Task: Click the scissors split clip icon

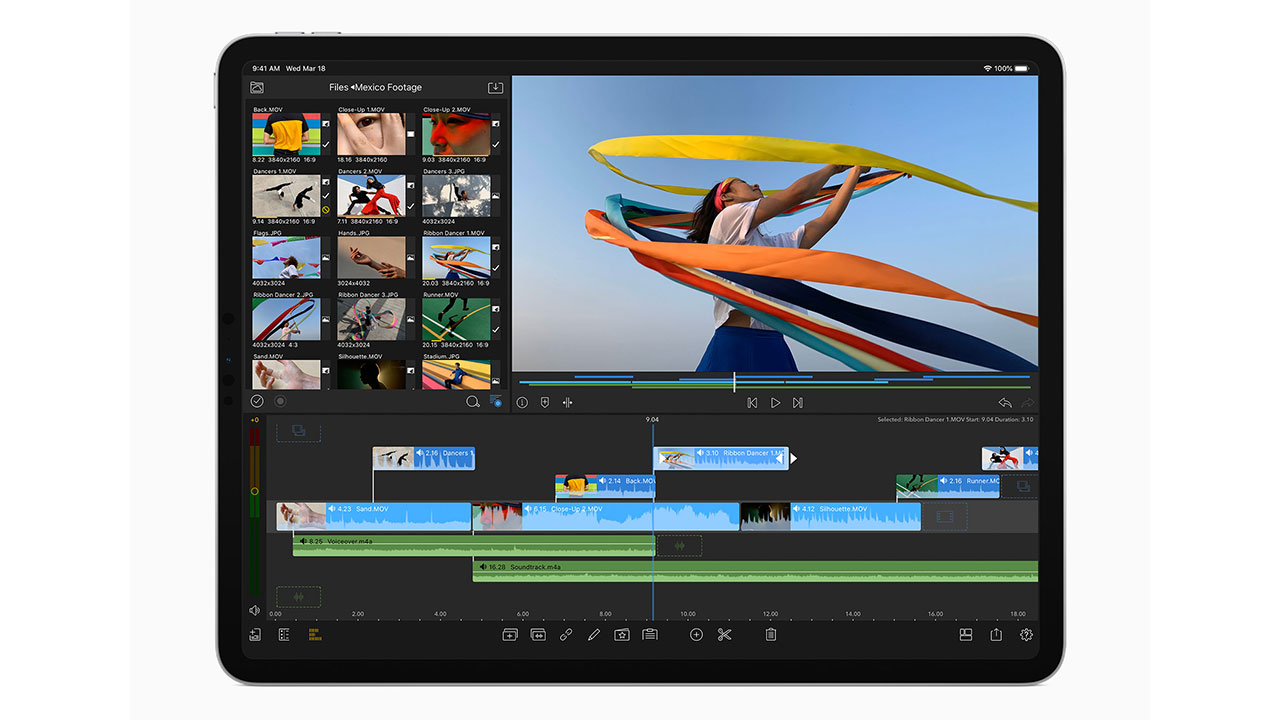Action: pyautogui.click(x=724, y=634)
